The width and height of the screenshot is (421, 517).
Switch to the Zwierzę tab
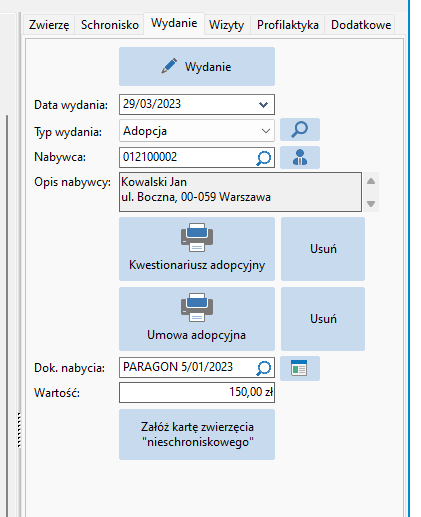click(49, 25)
